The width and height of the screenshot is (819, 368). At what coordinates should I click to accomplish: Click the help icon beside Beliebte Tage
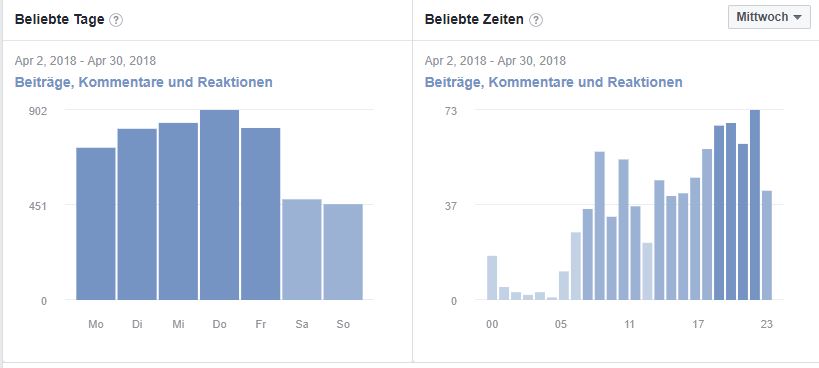[x=116, y=20]
